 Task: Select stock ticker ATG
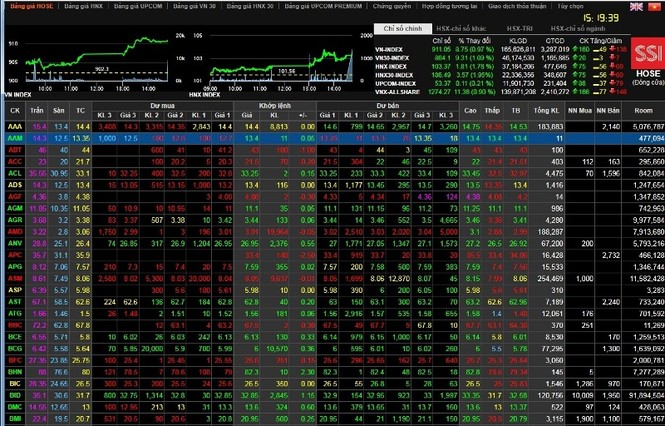coord(15,313)
